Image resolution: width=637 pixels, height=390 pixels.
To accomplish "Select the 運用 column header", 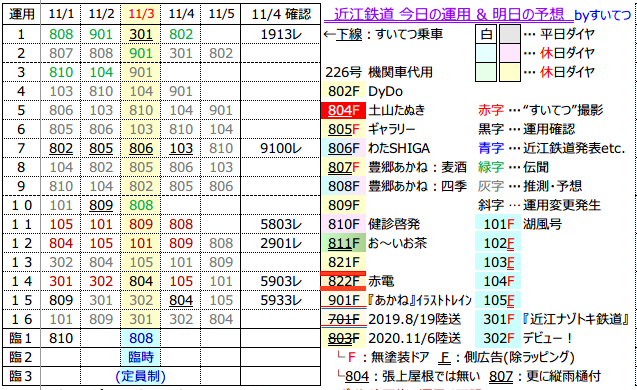I will point(22,14).
